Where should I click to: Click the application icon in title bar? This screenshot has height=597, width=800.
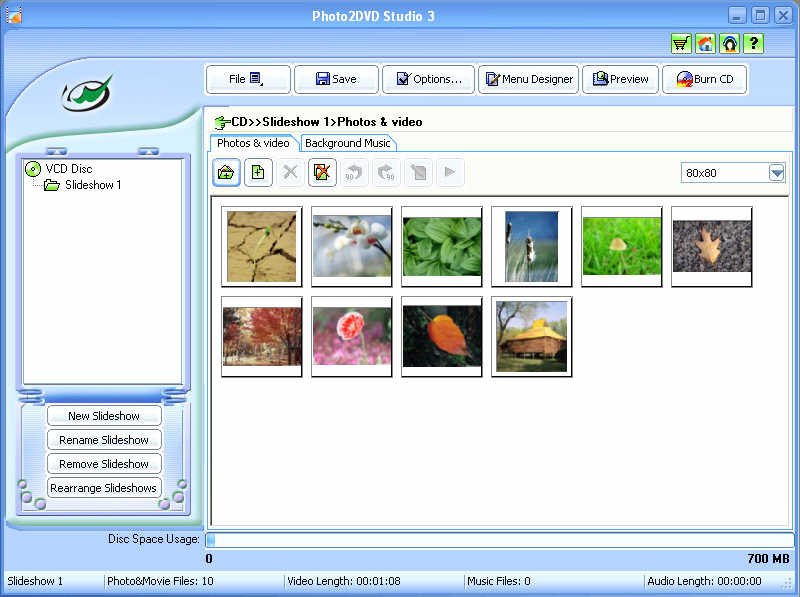click(x=14, y=15)
